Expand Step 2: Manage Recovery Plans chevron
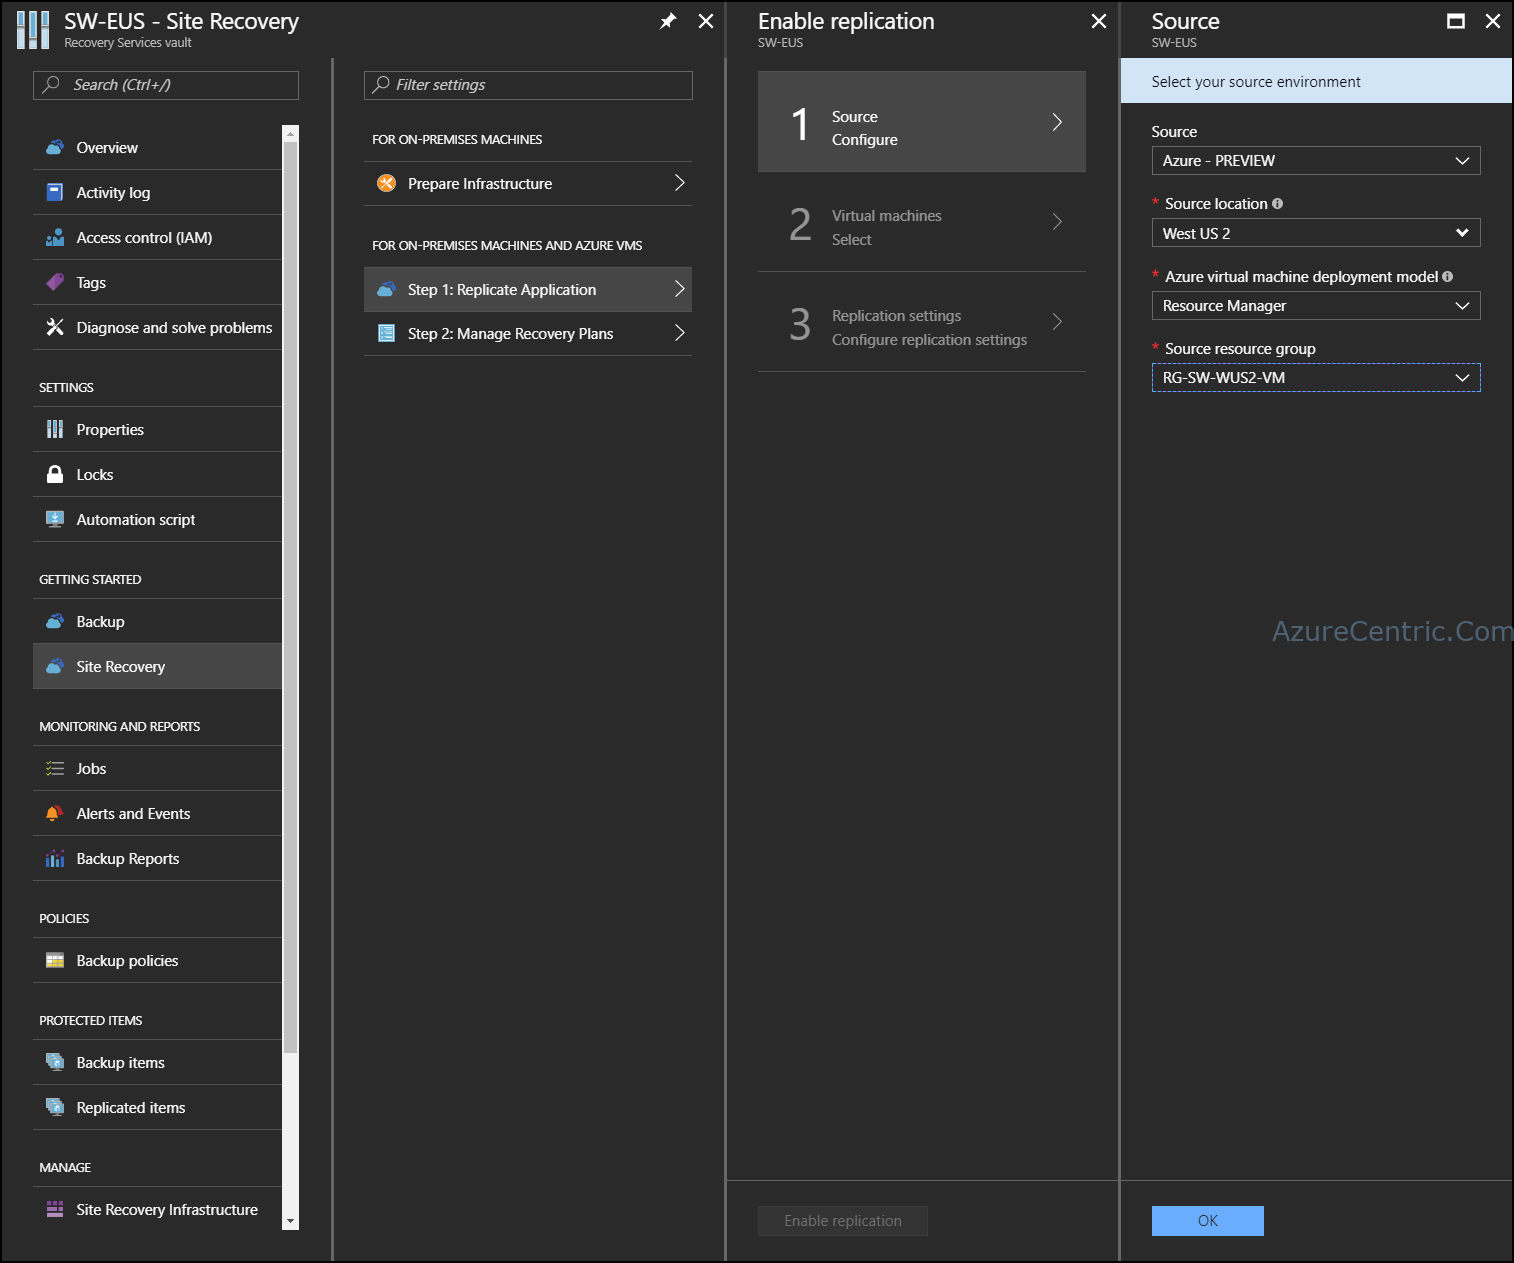1514x1263 pixels. (679, 333)
